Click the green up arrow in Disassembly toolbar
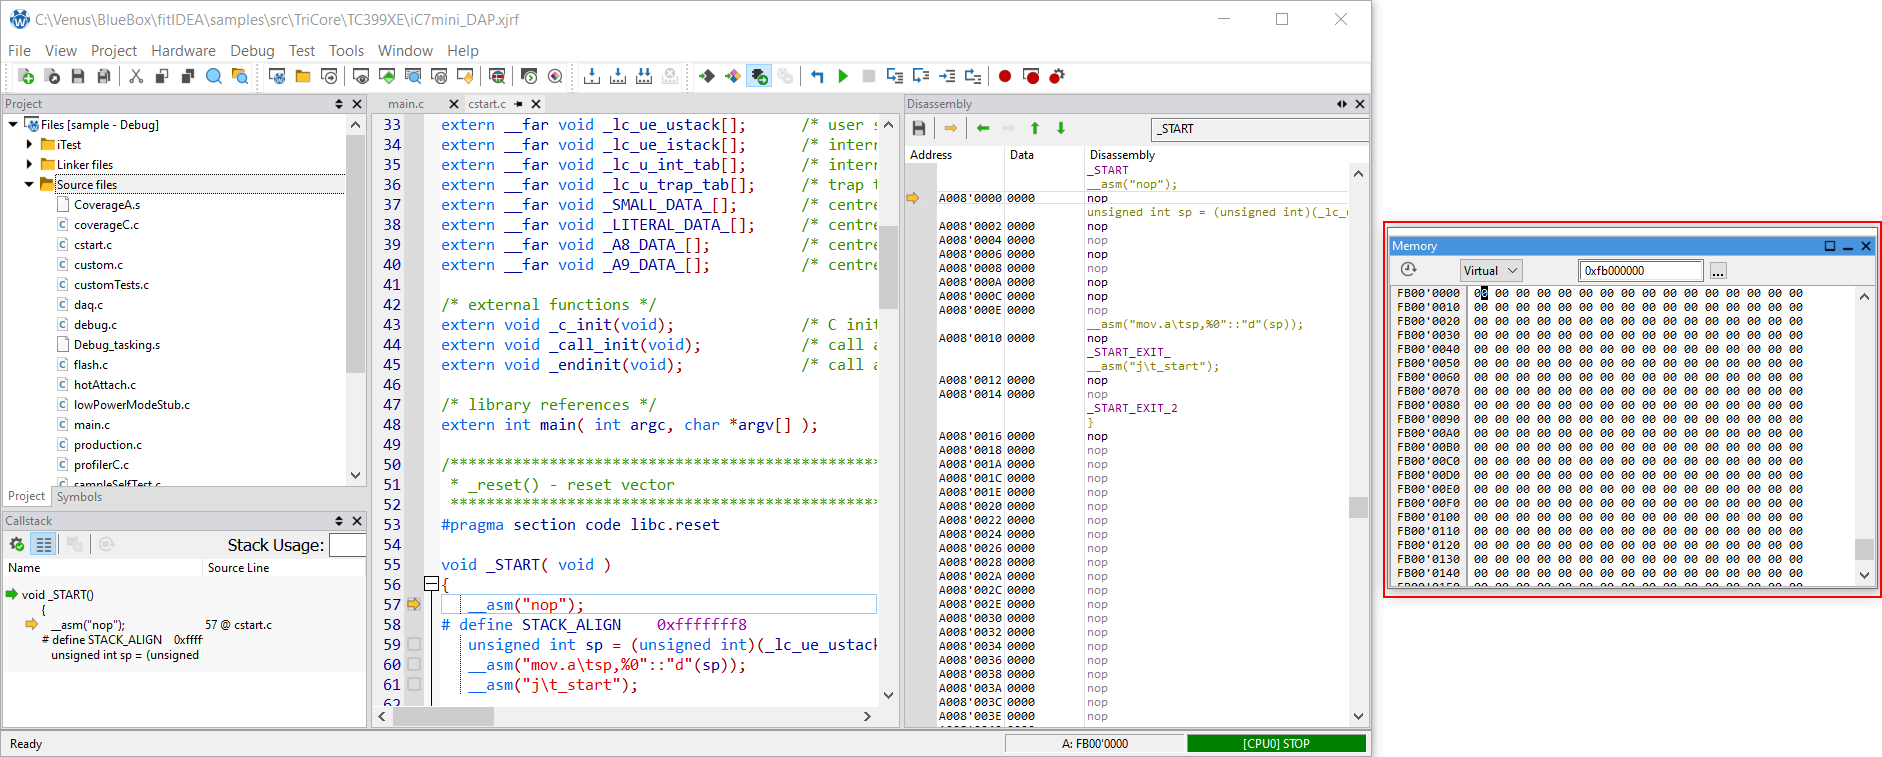The height and width of the screenshot is (757, 1882). [1035, 128]
